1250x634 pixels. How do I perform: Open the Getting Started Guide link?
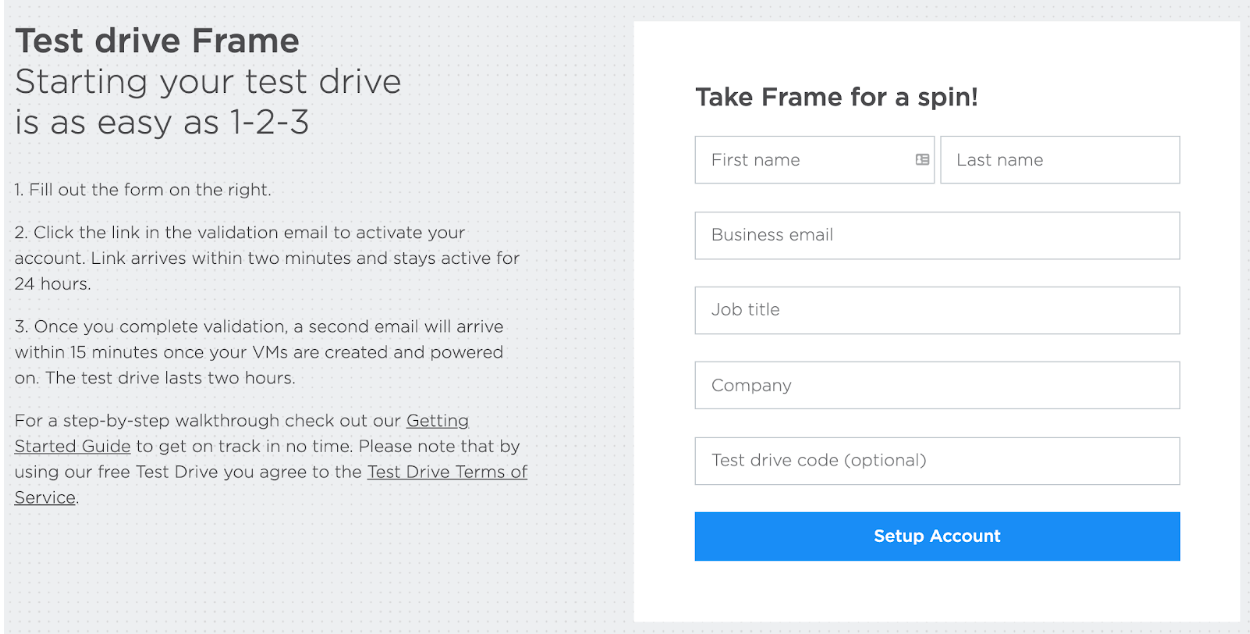click(437, 421)
